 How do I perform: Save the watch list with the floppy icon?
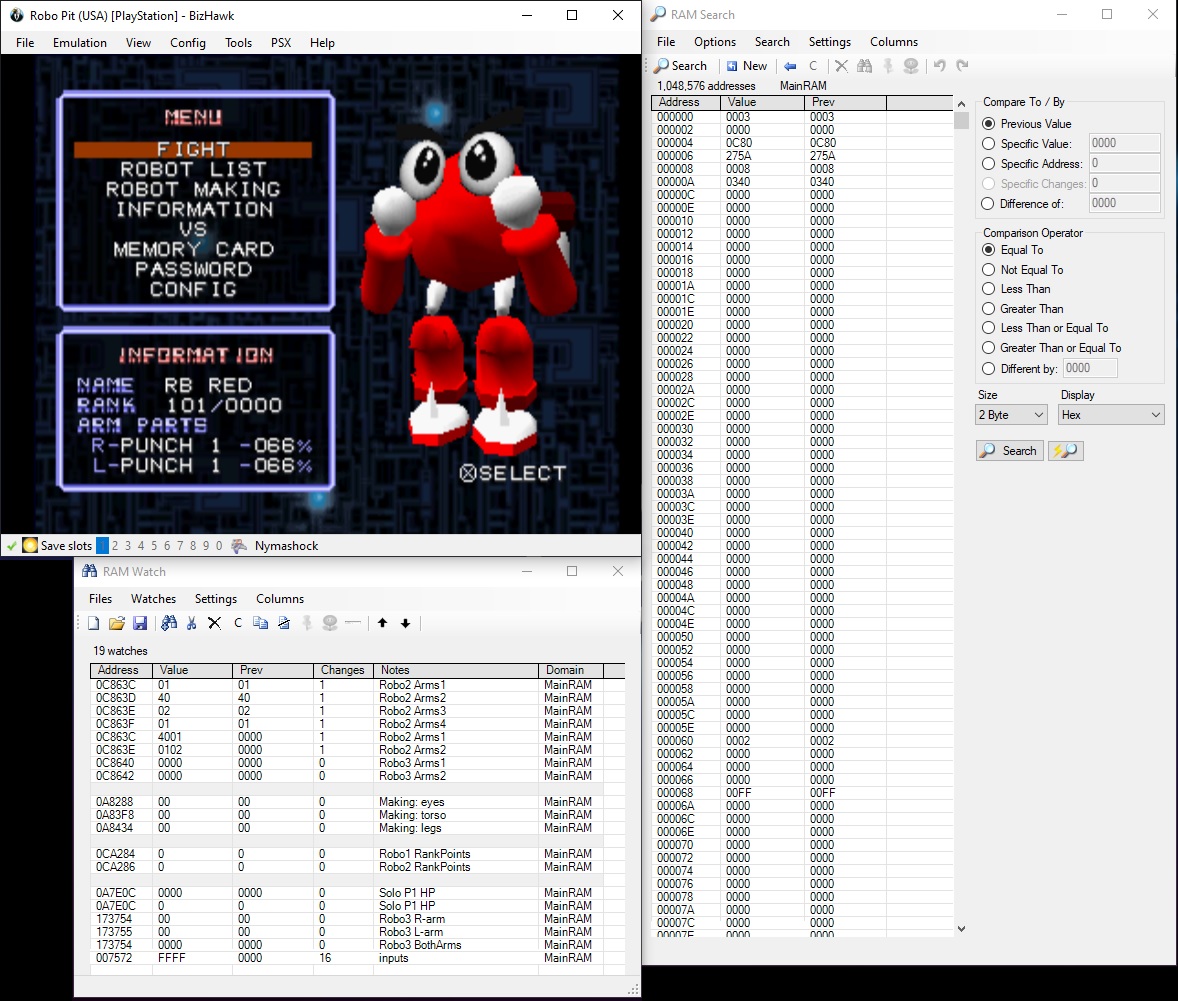tap(140, 623)
